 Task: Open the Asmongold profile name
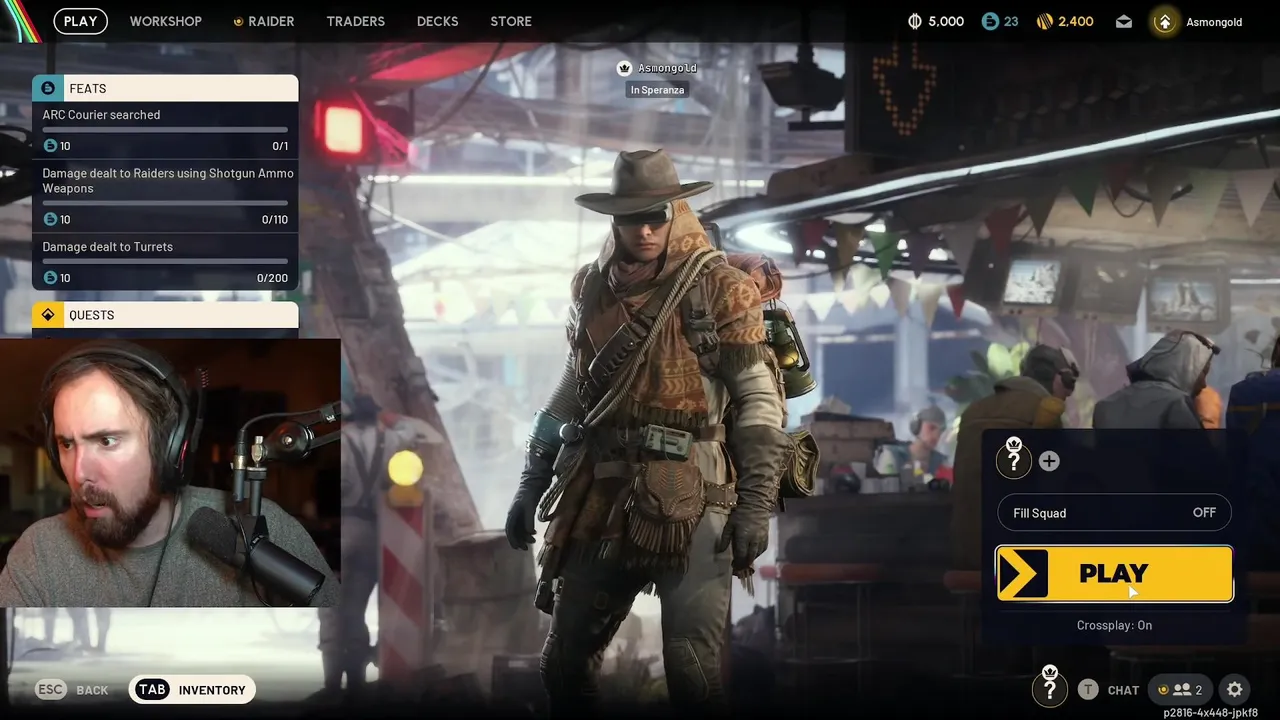pyautogui.click(x=1214, y=21)
